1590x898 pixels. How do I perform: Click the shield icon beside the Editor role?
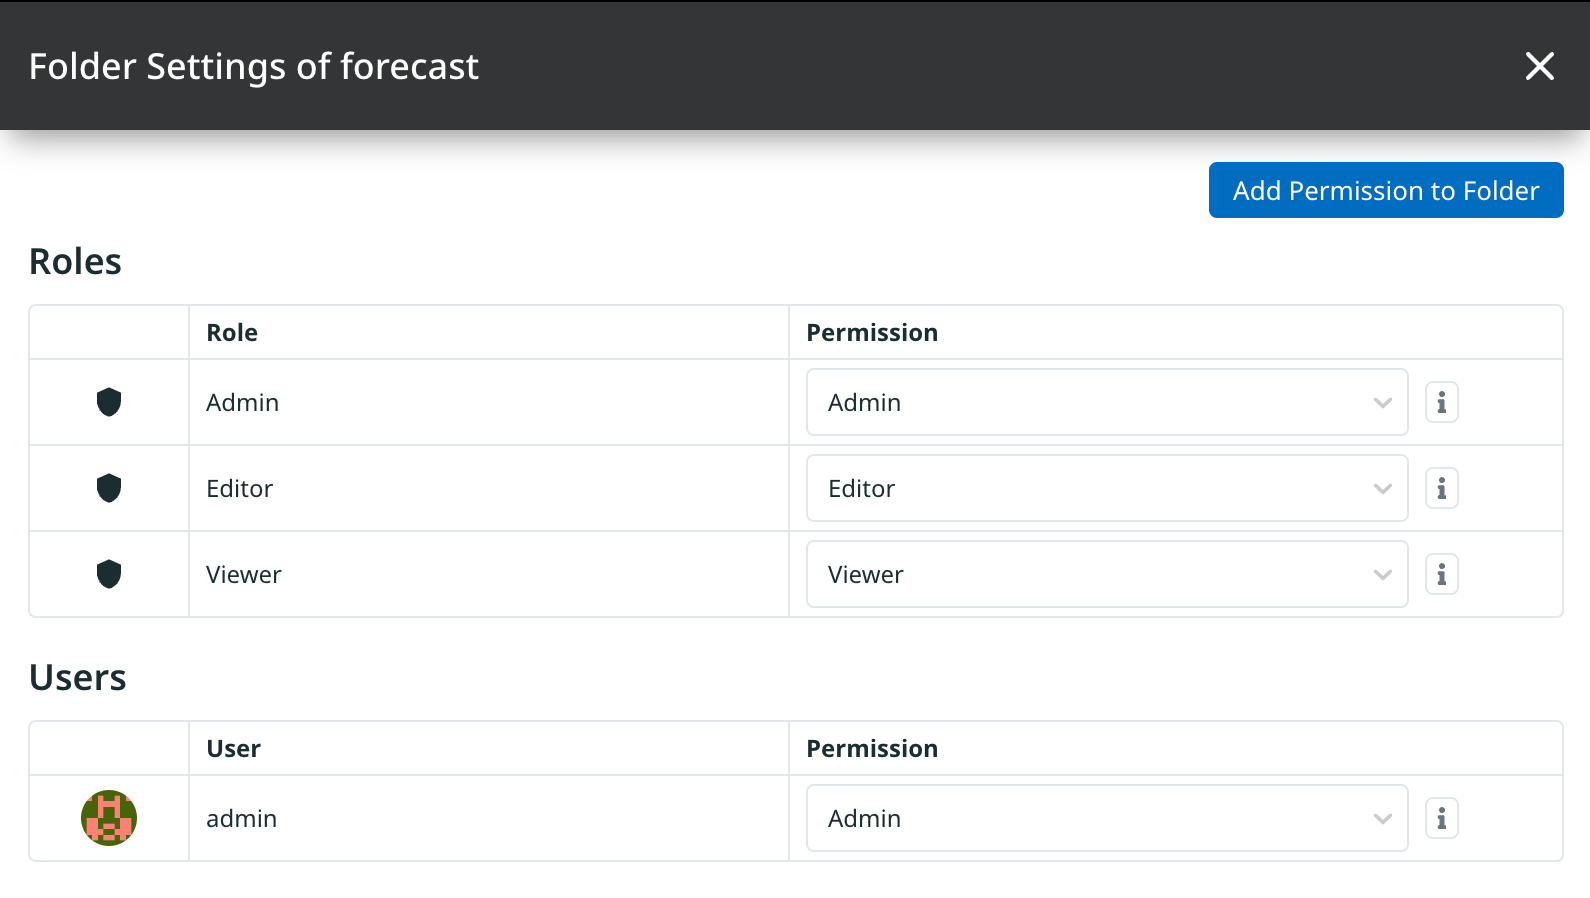coord(109,488)
